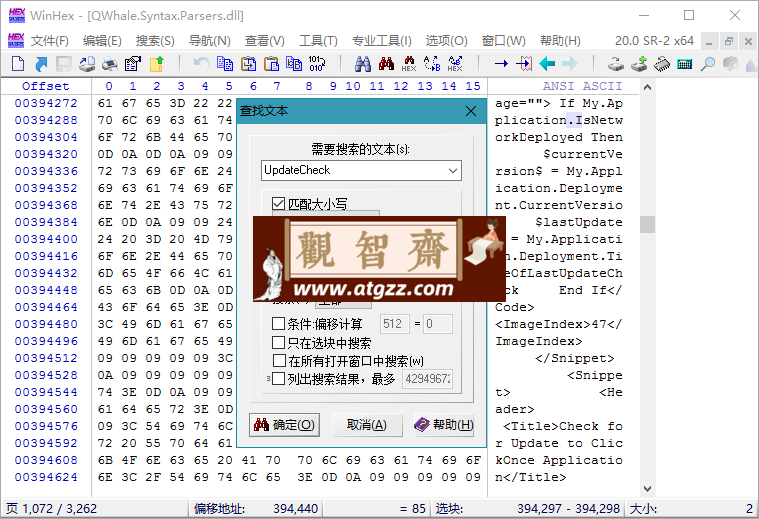Click the 取消(A) cancel button
Image resolution: width=759 pixels, height=519 pixels.
[x=367, y=425]
